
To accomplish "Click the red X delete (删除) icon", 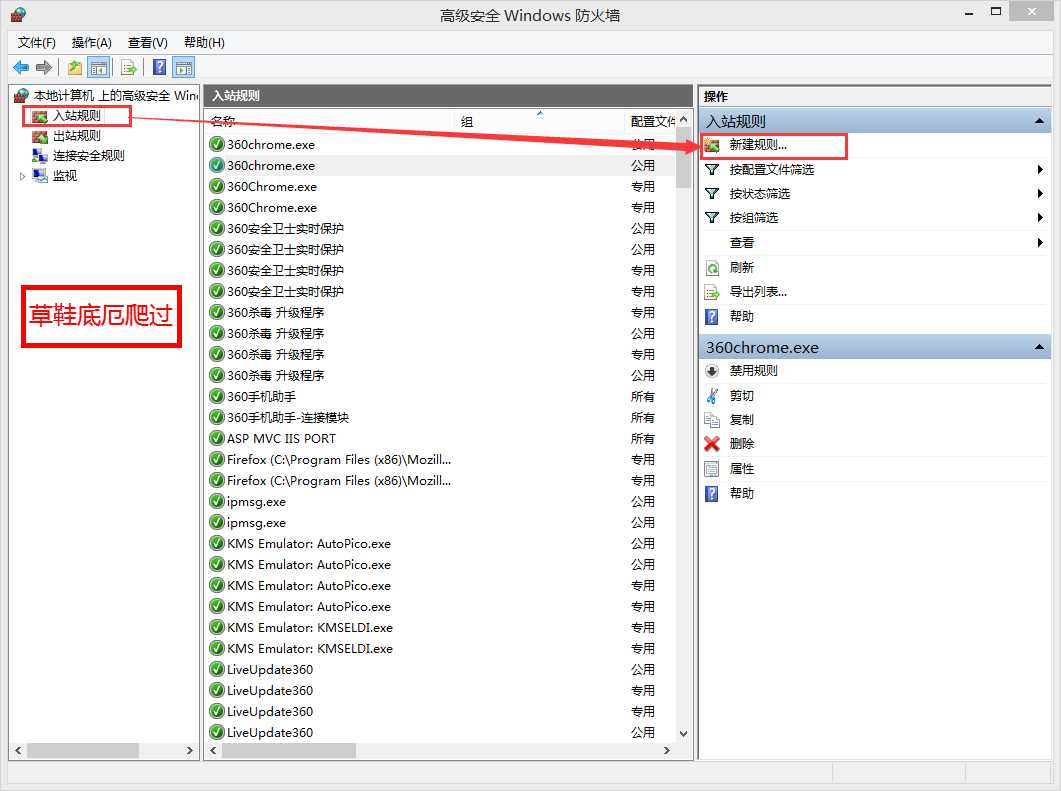I will point(712,444).
